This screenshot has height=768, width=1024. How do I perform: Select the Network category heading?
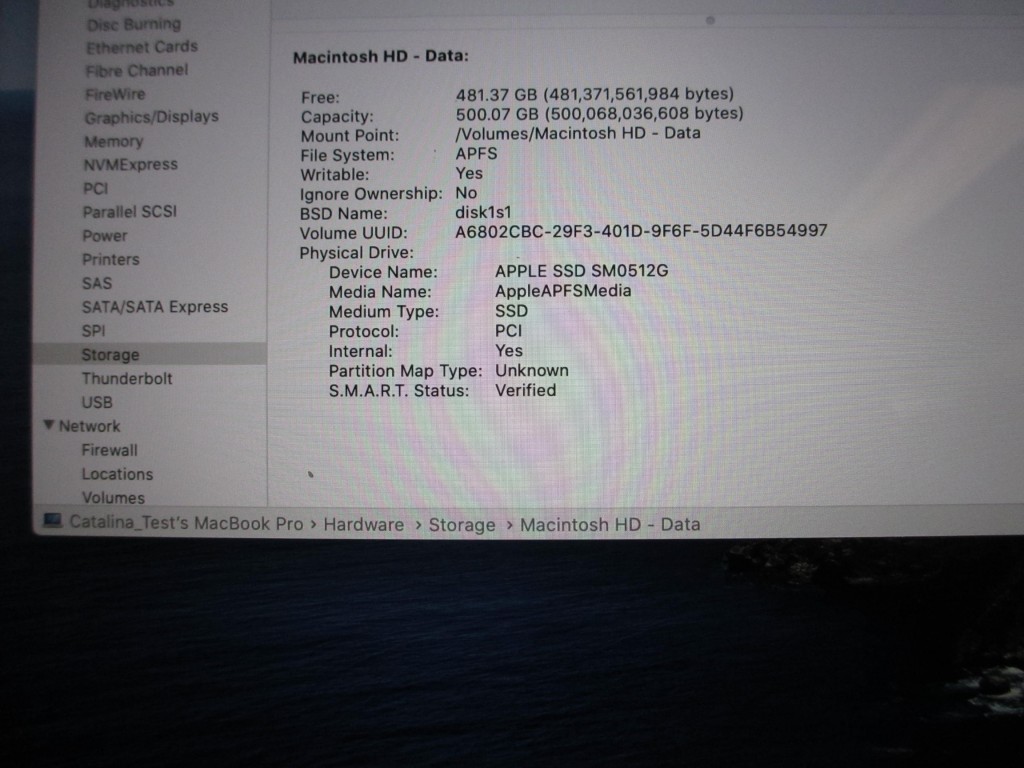tap(89, 426)
